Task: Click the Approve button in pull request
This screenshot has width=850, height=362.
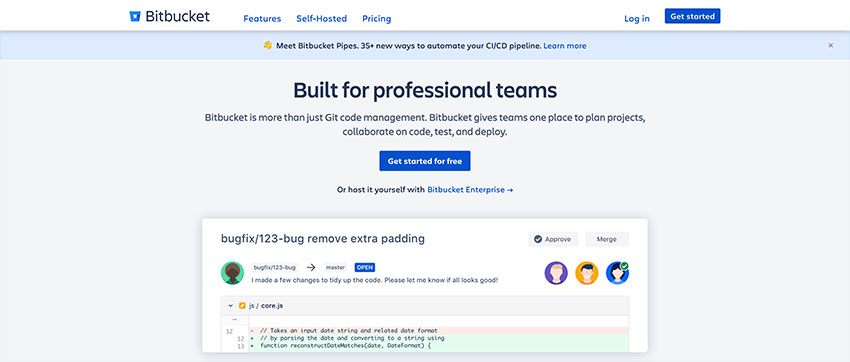Action: click(553, 239)
